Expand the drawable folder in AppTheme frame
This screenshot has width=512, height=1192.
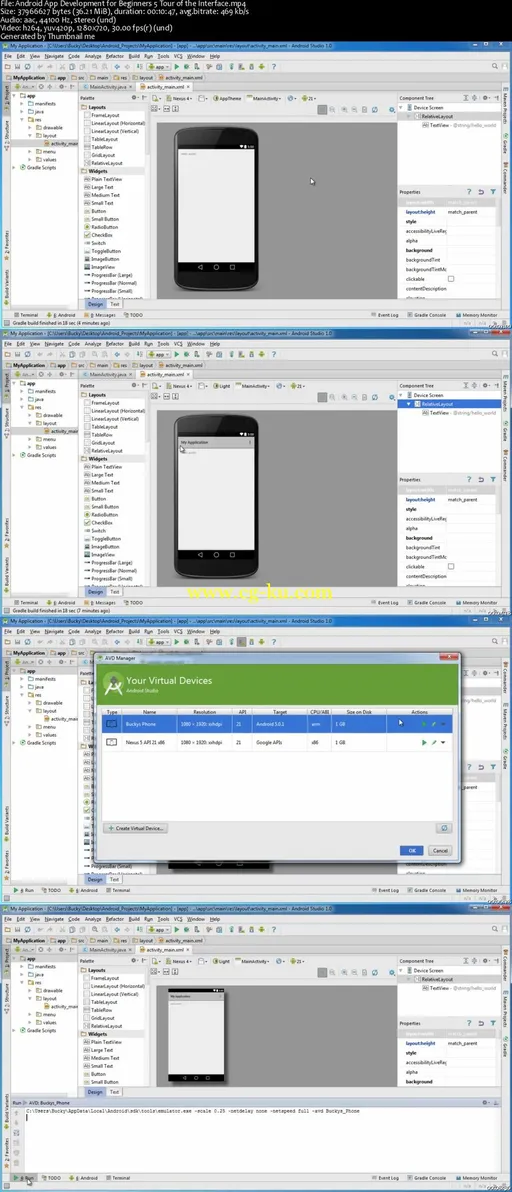[x=30, y=128]
